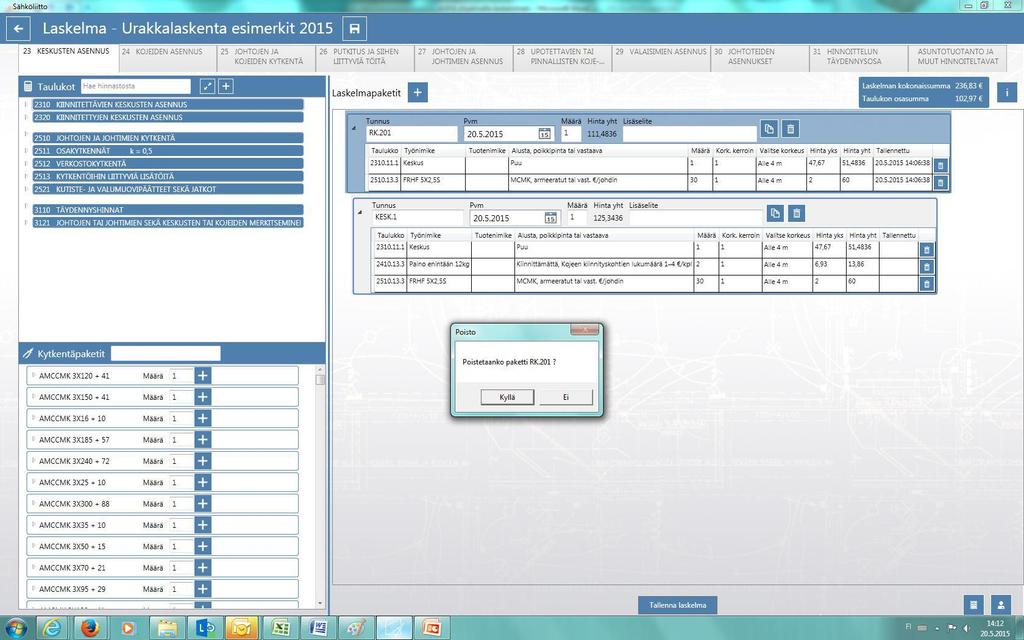
Task: Copy package KESK.1 with the duplicate icon
Action: pos(775,213)
